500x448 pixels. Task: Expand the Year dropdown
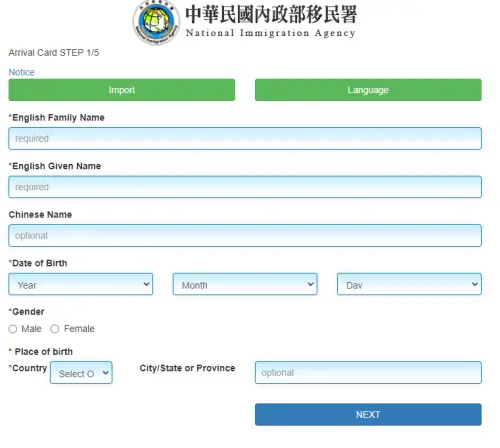[81, 284]
